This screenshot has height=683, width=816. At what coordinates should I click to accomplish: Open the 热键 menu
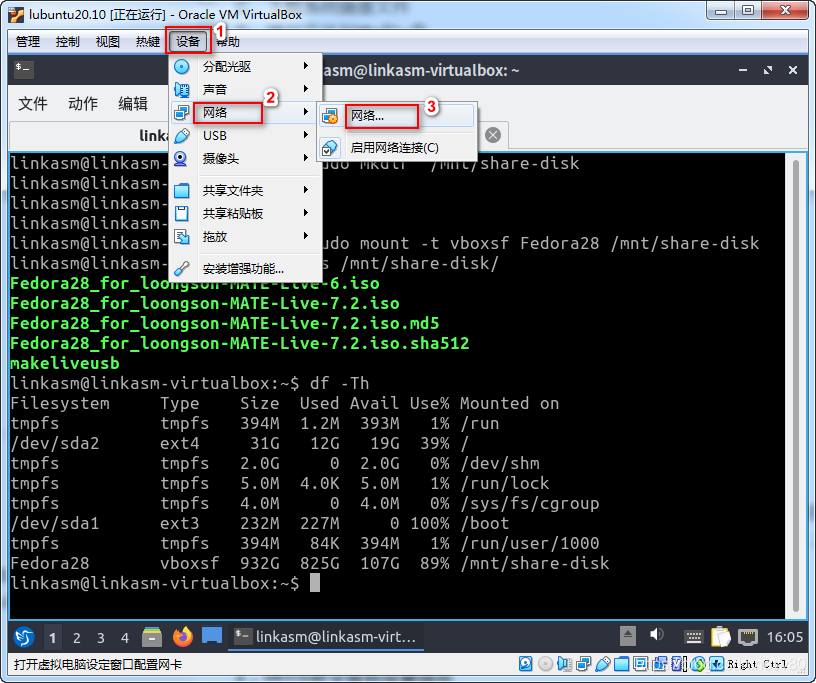[148, 41]
